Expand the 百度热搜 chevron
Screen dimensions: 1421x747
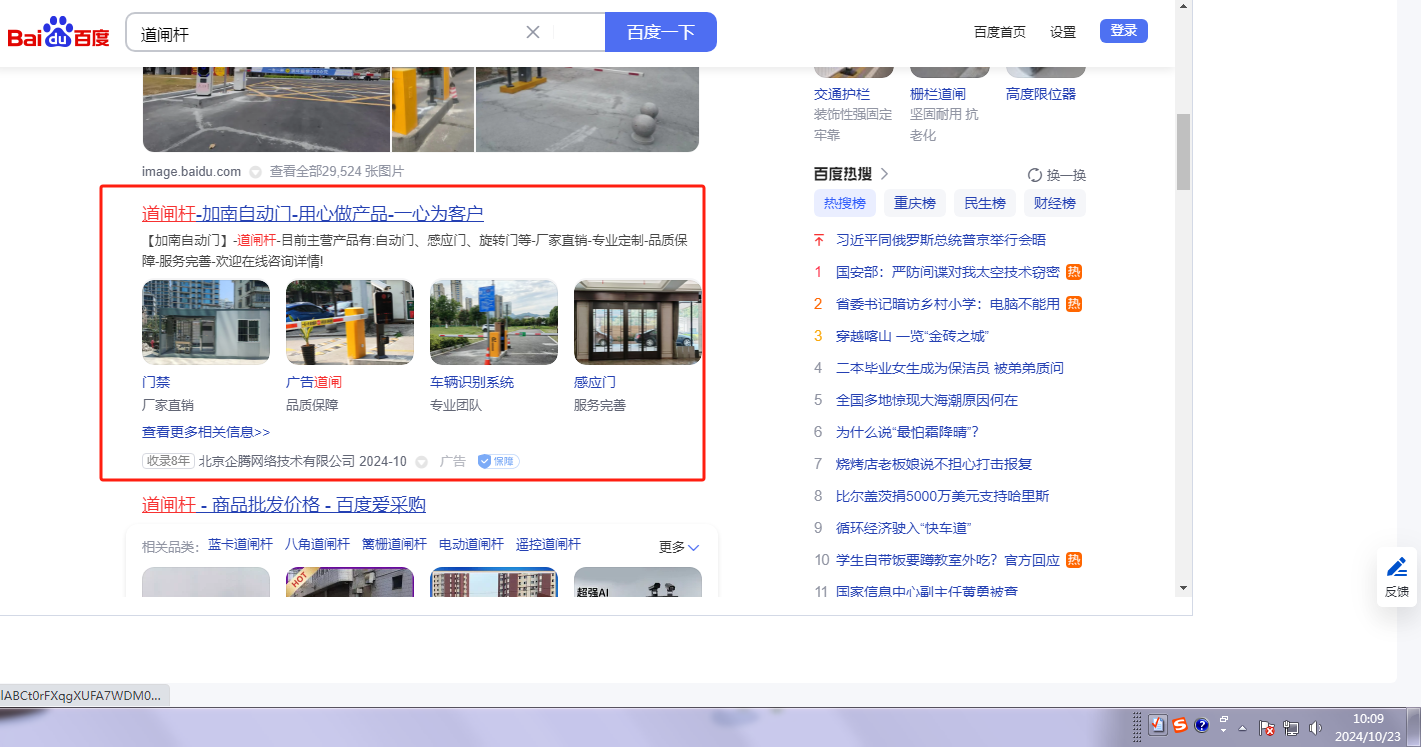[x=883, y=174]
